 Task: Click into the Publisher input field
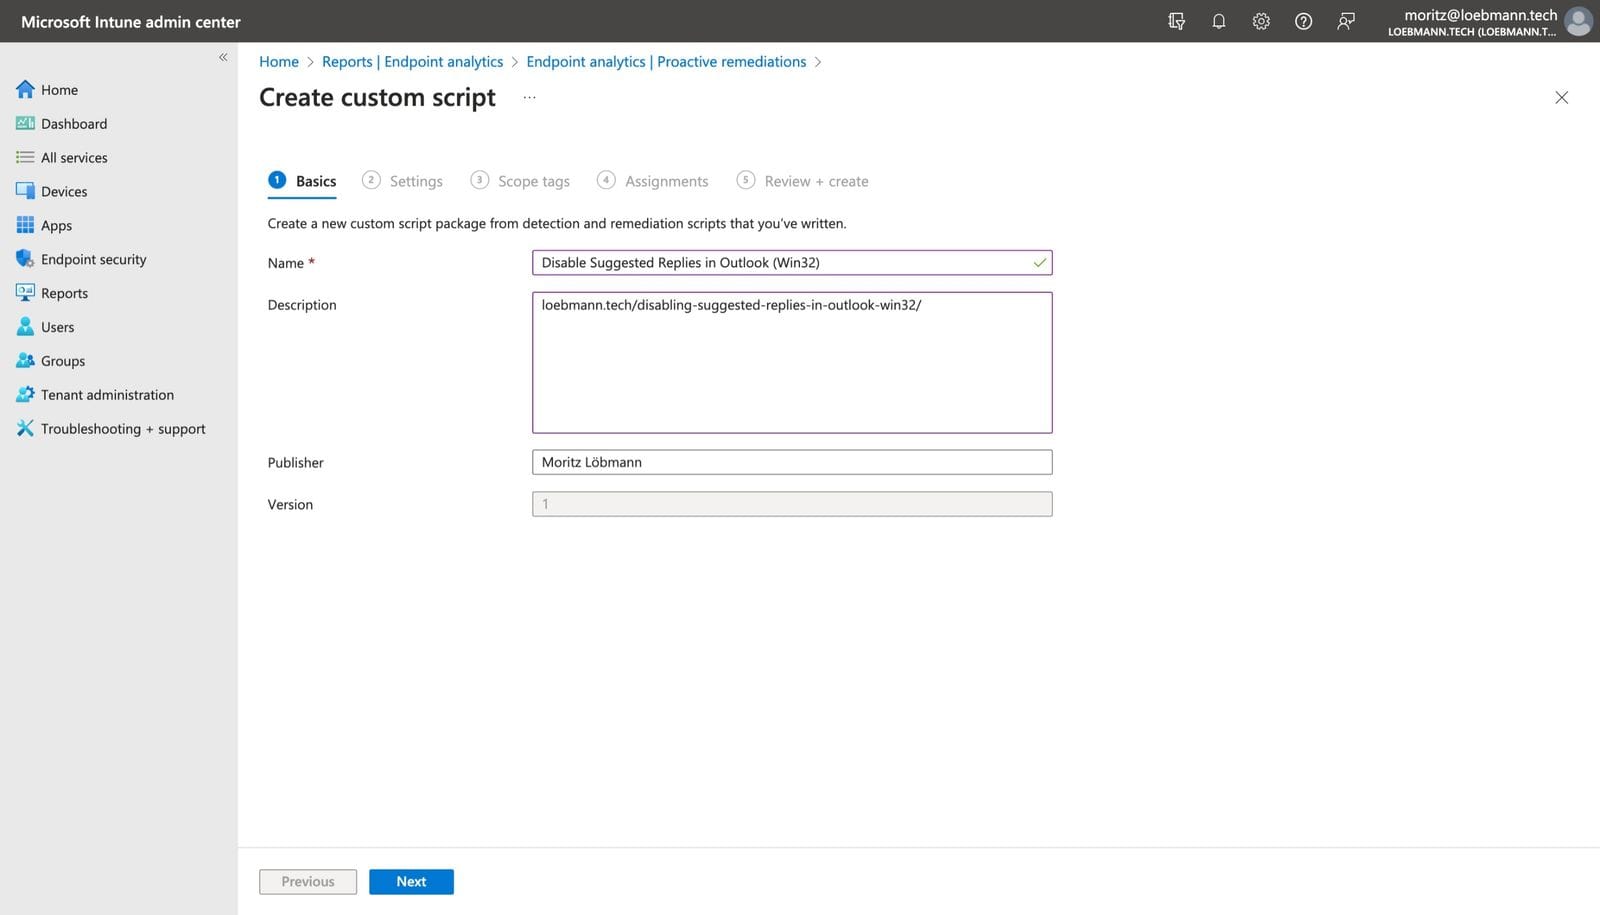pos(792,462)
